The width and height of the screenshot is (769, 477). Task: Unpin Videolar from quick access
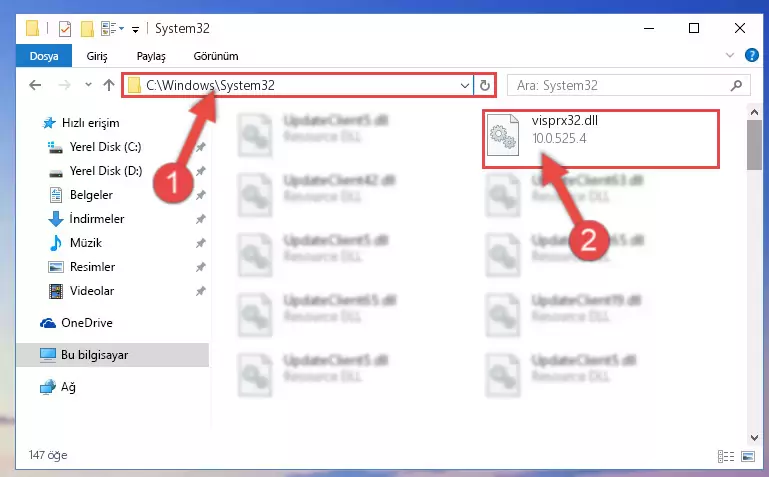tap(201, 291)
